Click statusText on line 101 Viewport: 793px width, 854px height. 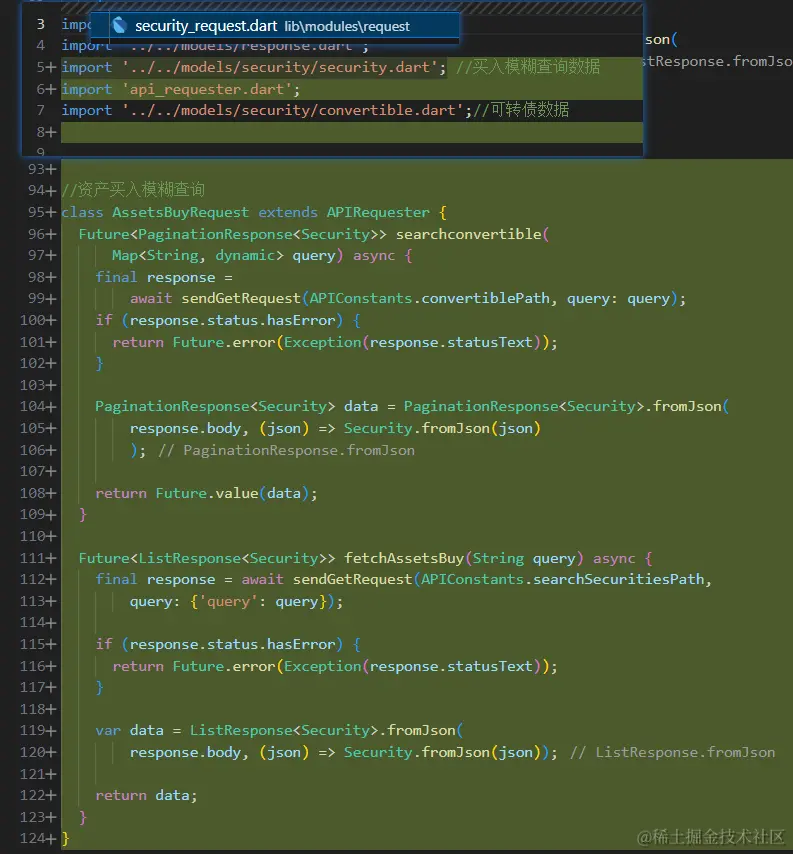click(x=489, y=342)
